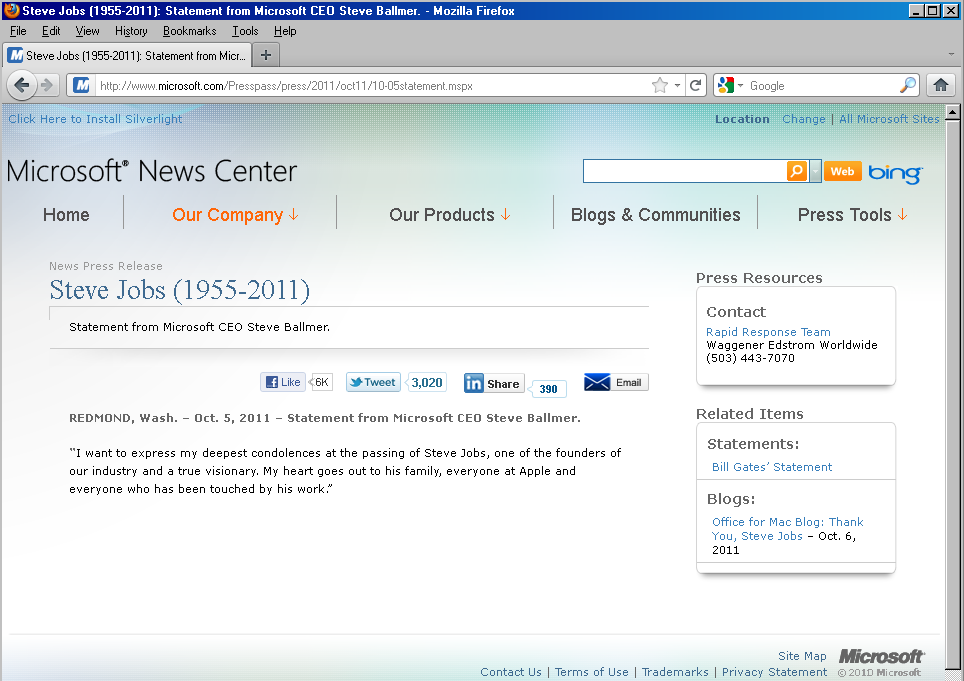
Task: Click the tweet count 3,020
Action: point(427,382)
